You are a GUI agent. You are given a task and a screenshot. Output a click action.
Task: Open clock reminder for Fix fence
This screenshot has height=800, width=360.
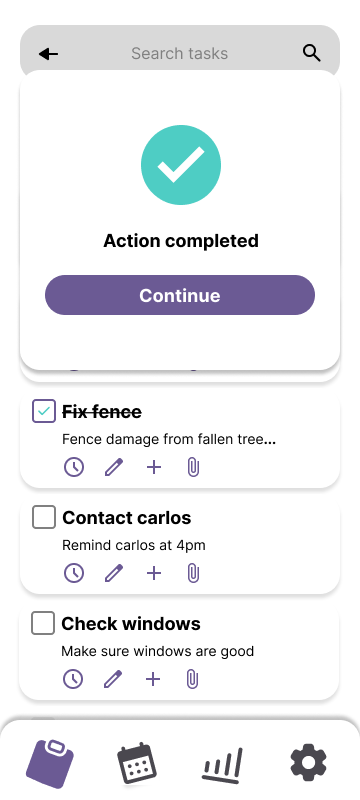click(74, 467)
